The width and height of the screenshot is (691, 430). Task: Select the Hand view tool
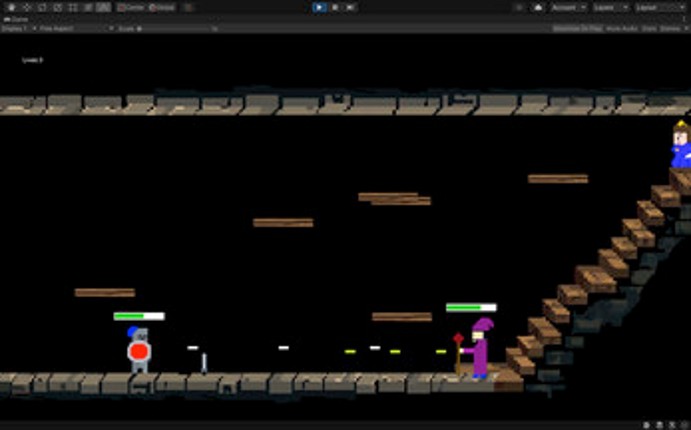point(11,7)
